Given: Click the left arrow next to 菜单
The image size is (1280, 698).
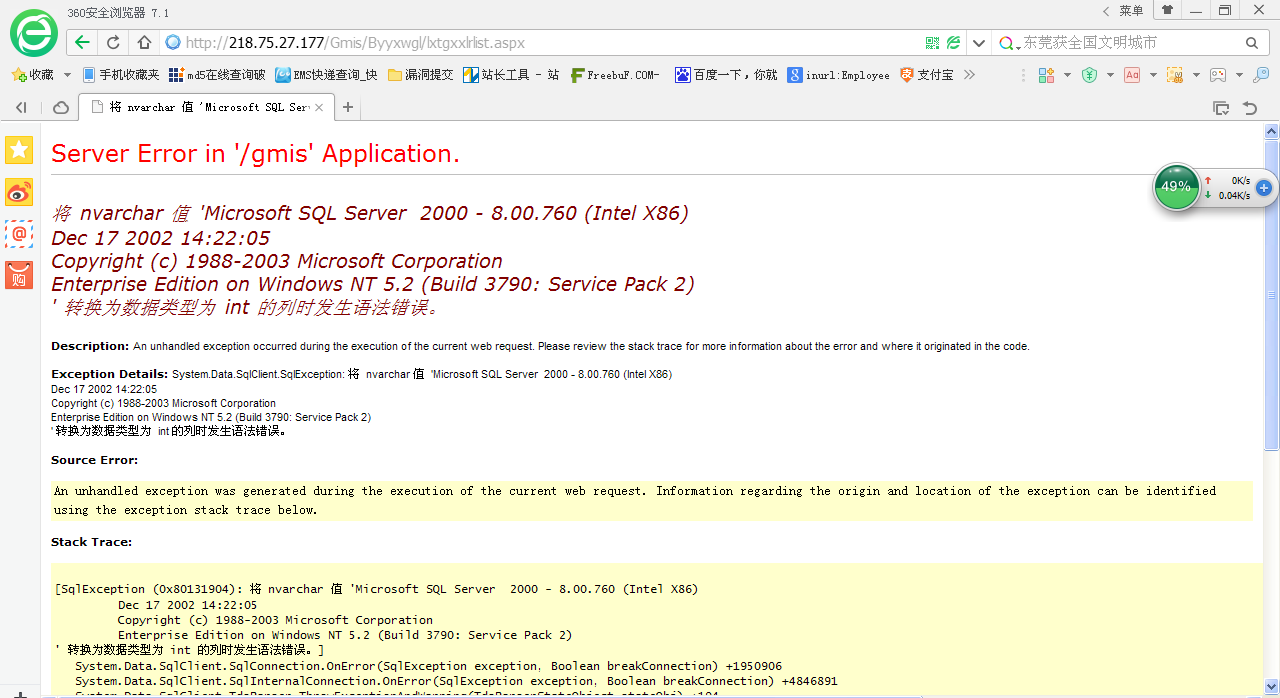Looking at the screenshot, I should point(1105,11).
